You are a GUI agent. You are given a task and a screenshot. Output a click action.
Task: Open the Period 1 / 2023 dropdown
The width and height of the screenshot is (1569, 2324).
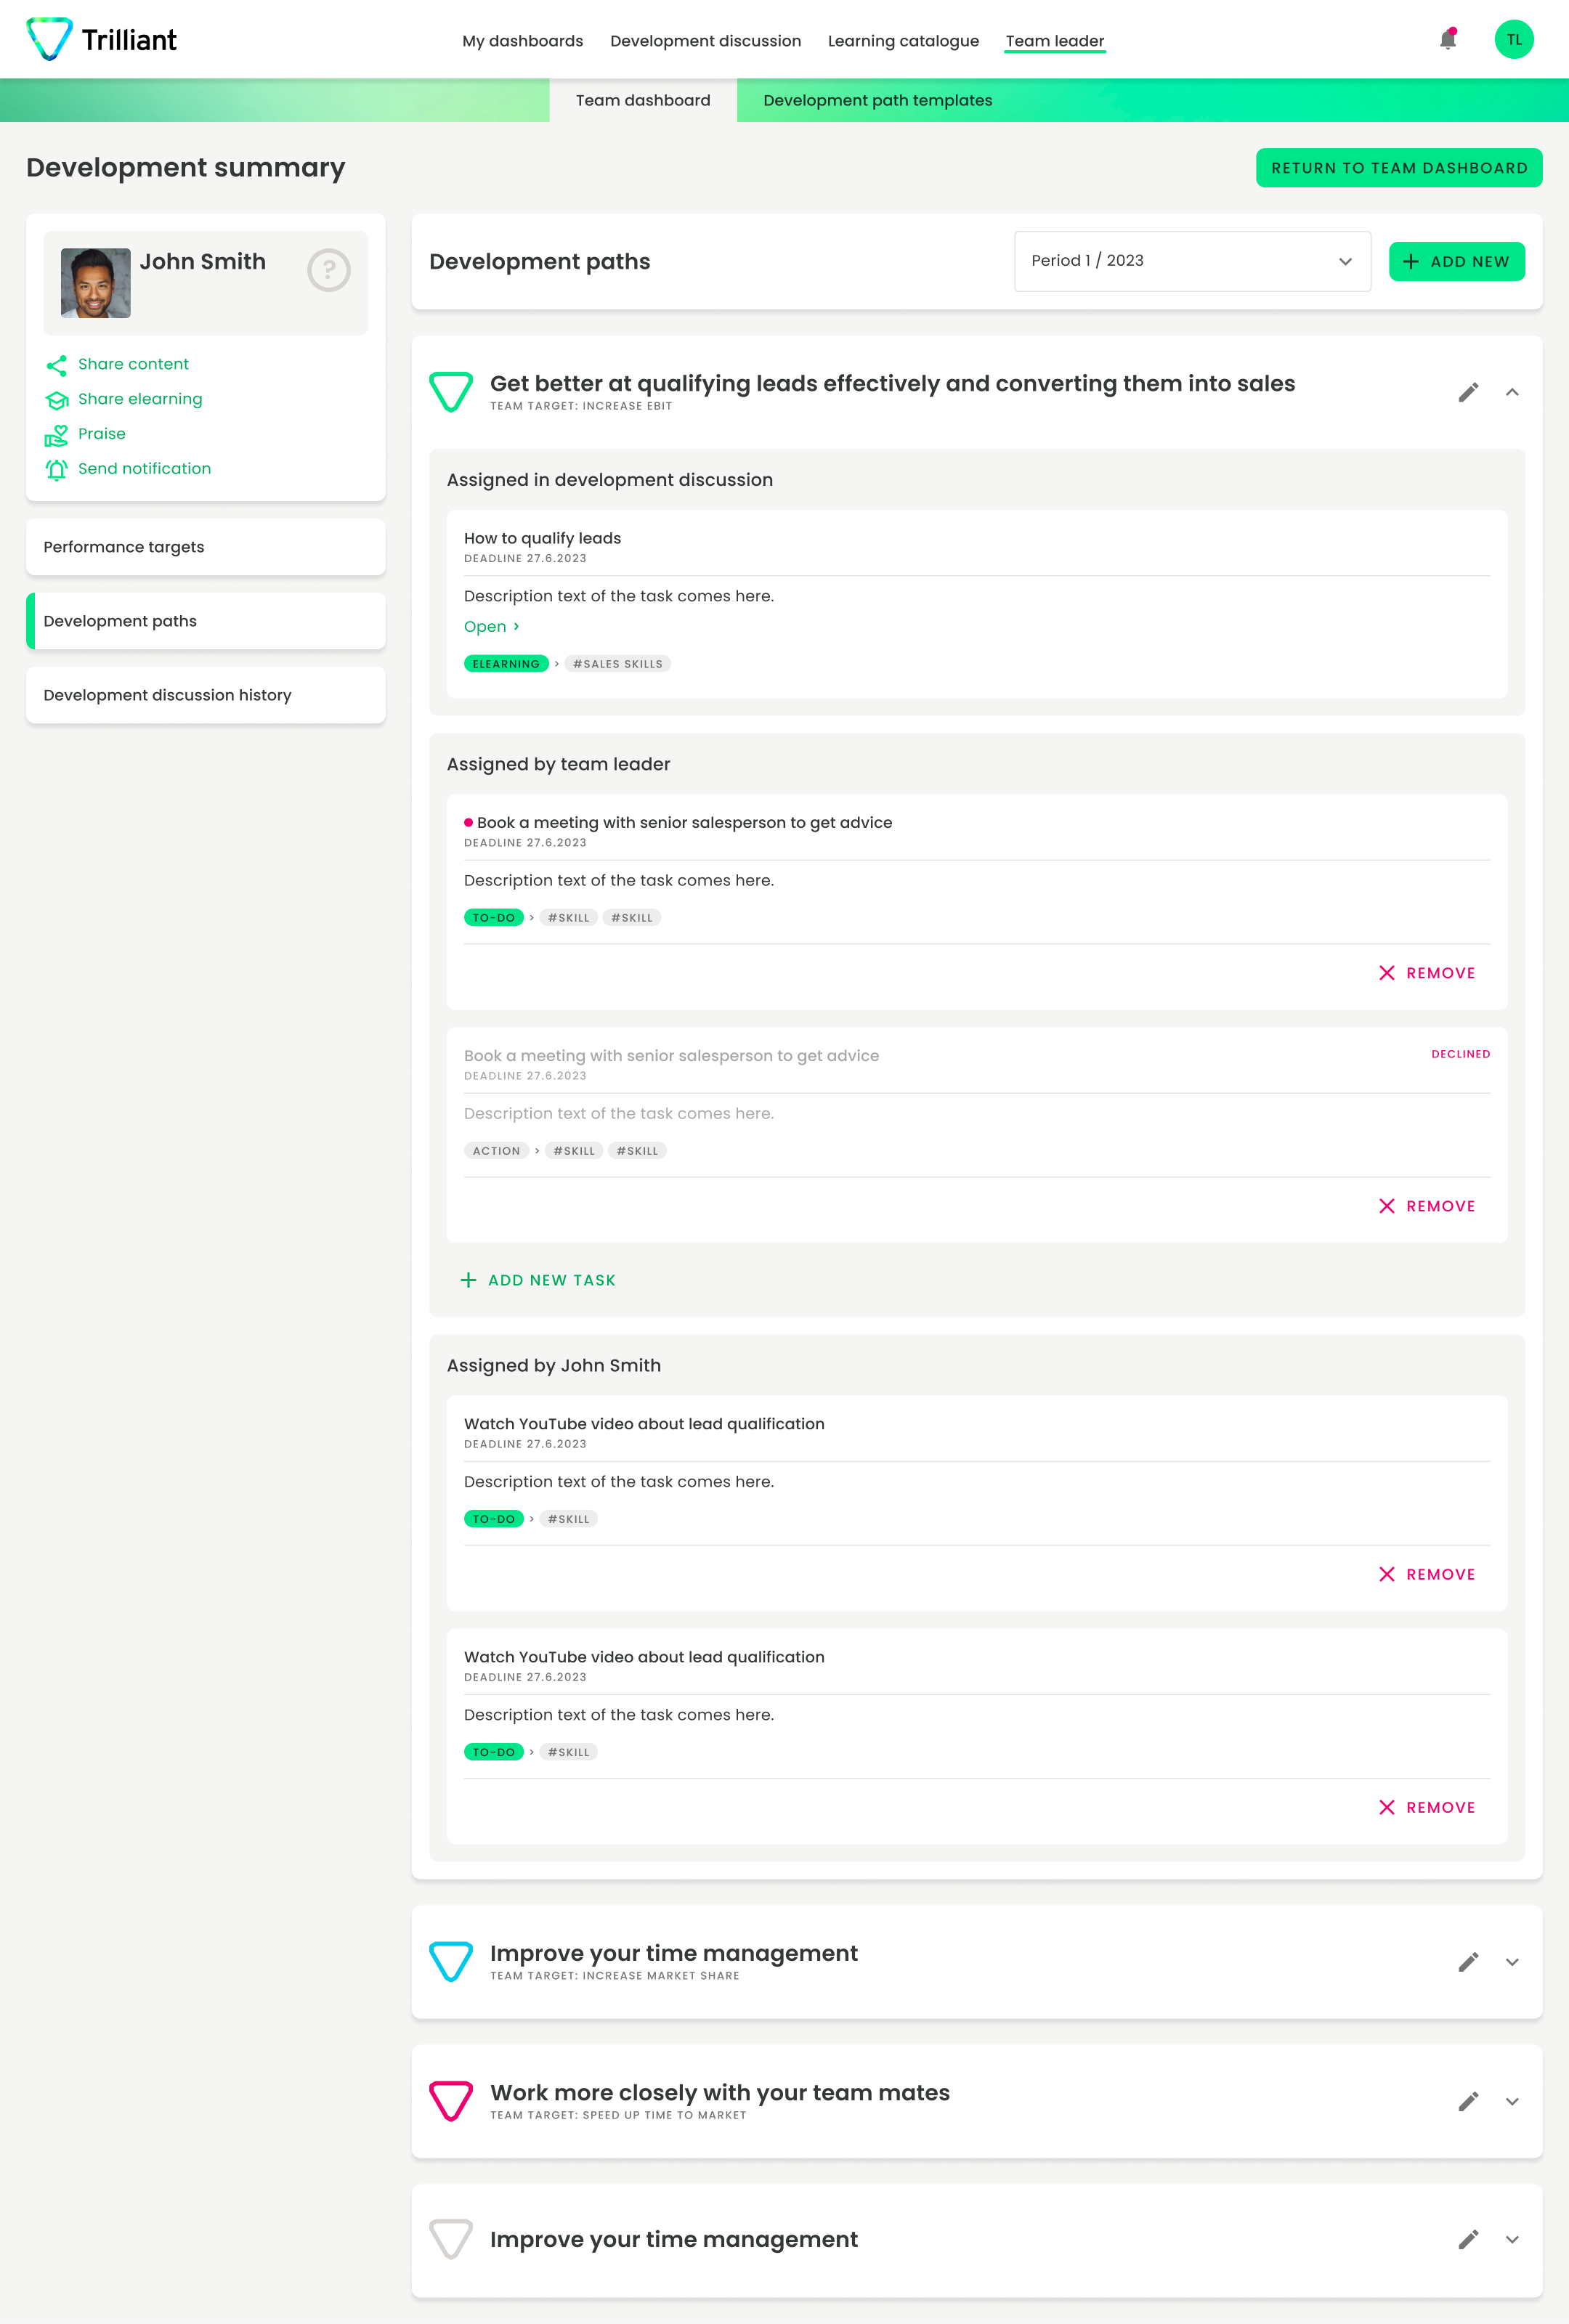click(1192, 261)
